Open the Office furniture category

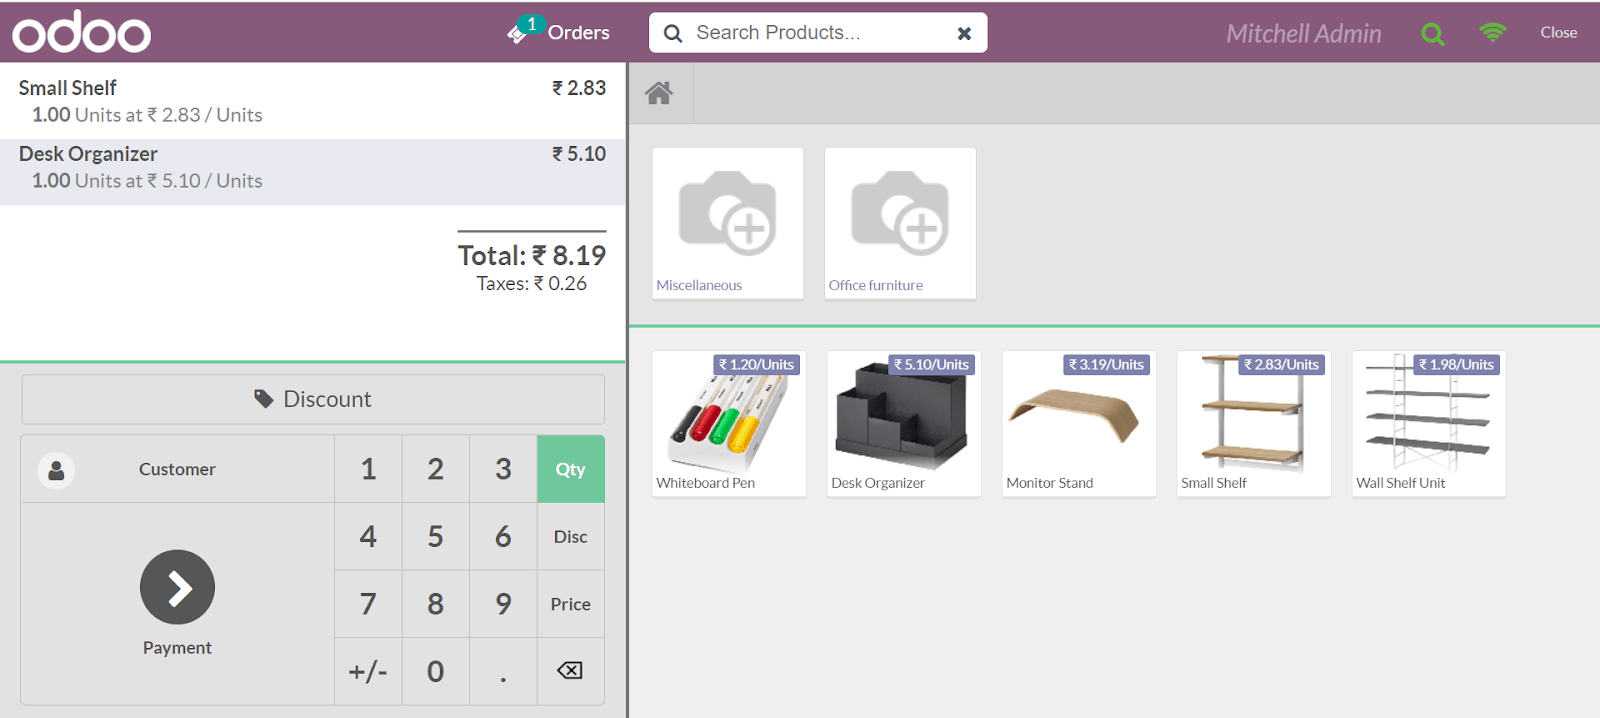coord(900,223)
